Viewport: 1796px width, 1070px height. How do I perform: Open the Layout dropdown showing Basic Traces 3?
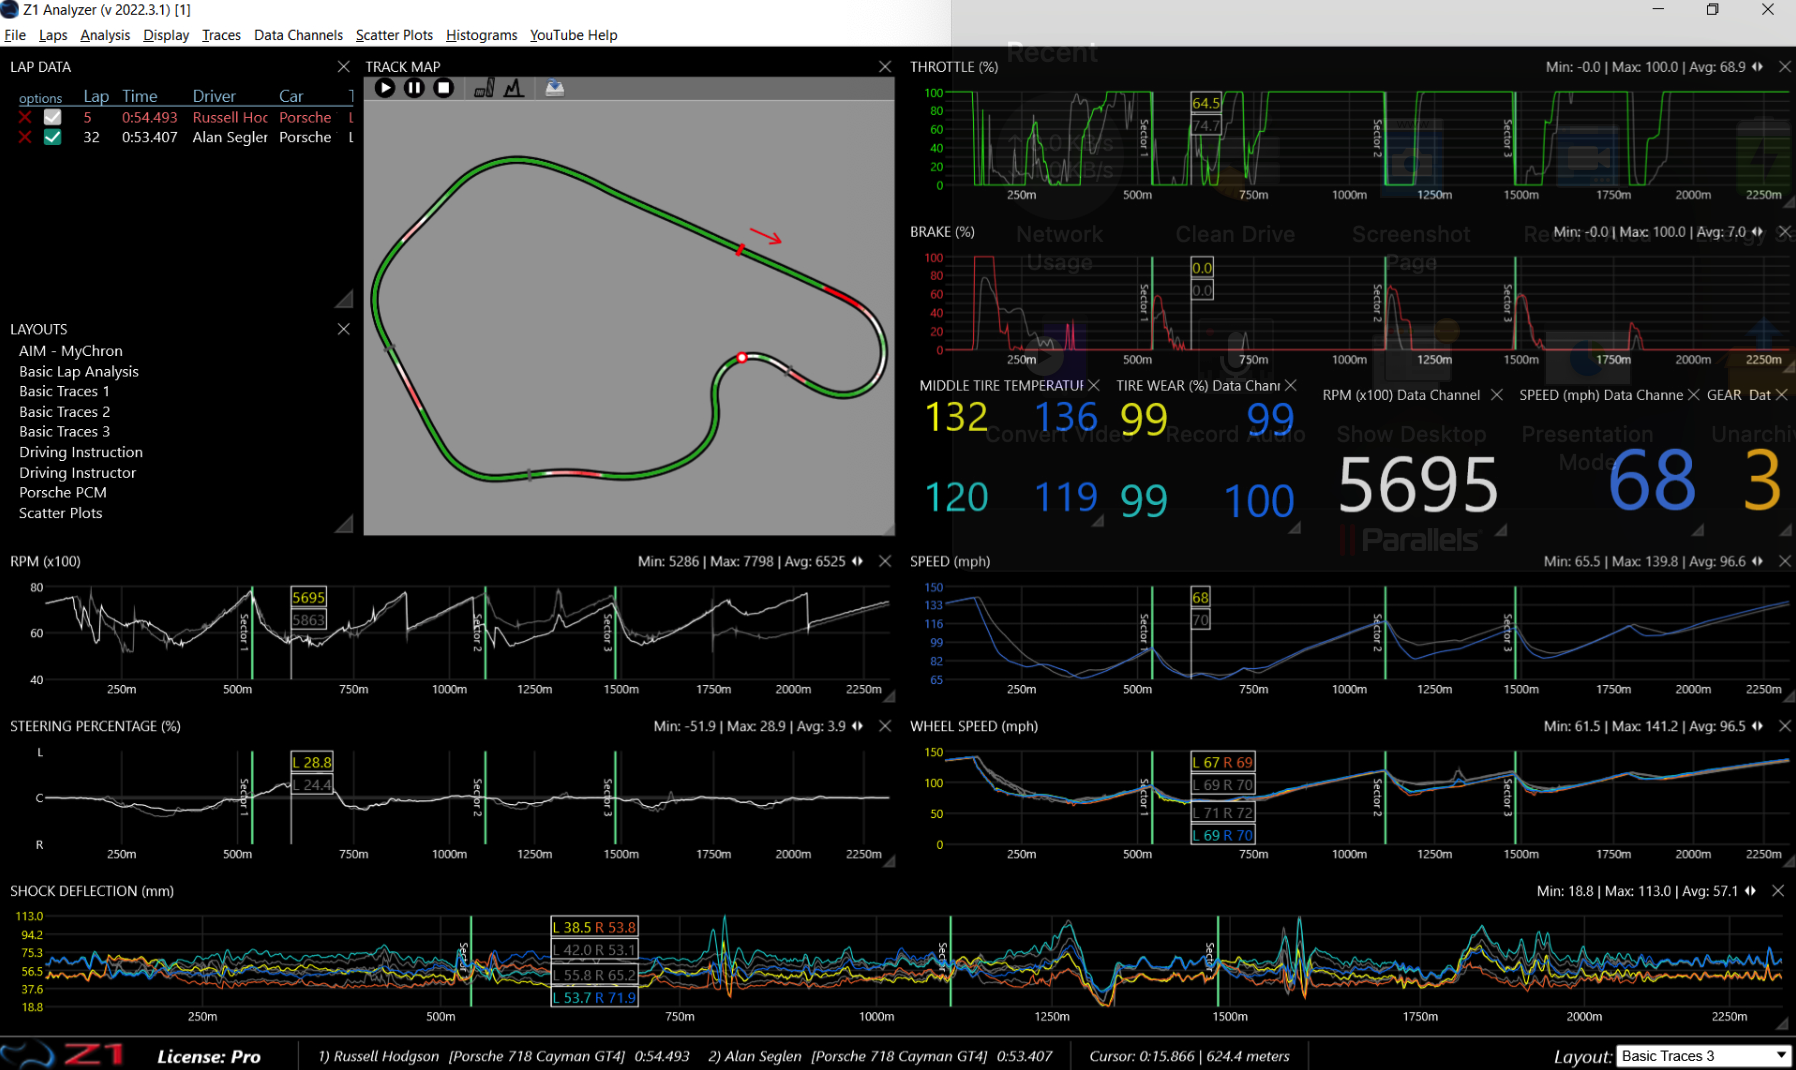[x=1703, y=1056]
